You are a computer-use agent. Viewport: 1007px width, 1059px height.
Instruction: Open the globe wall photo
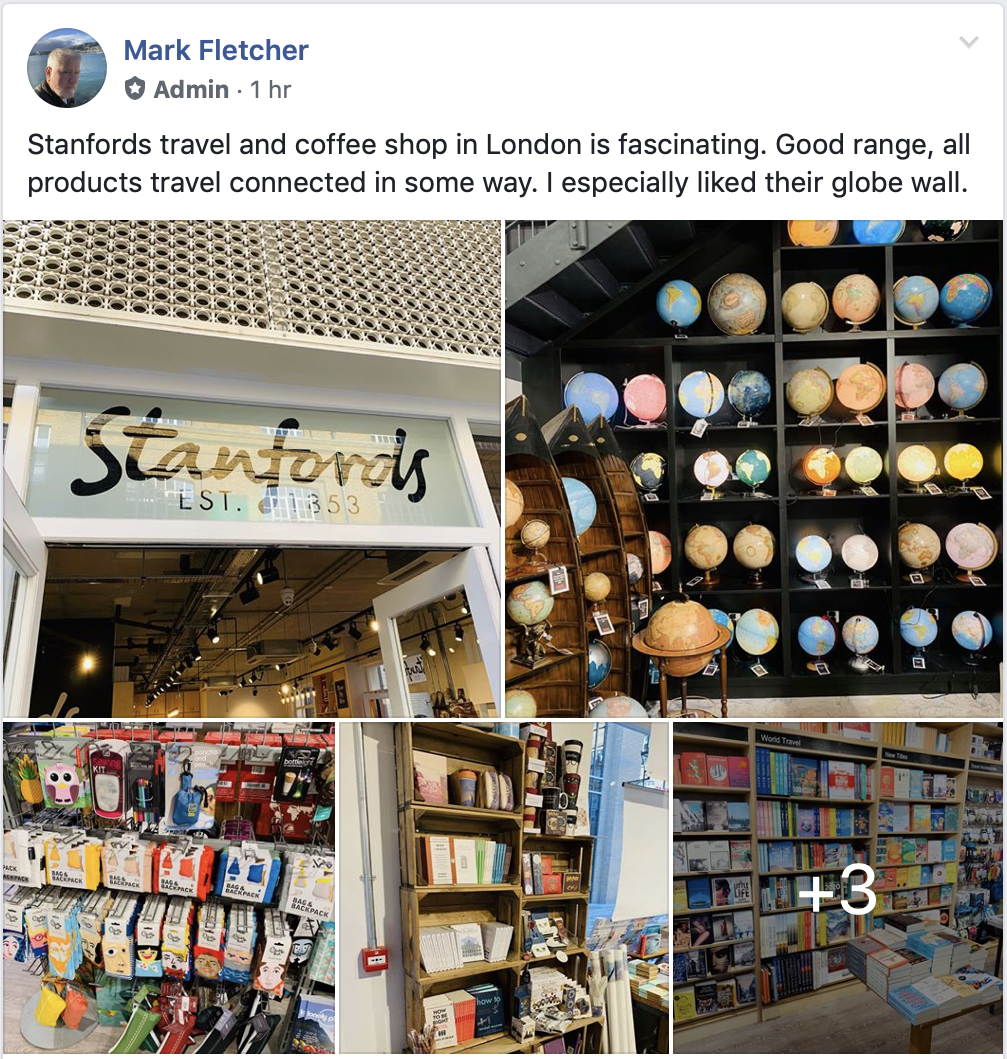(x=754, y=468)
